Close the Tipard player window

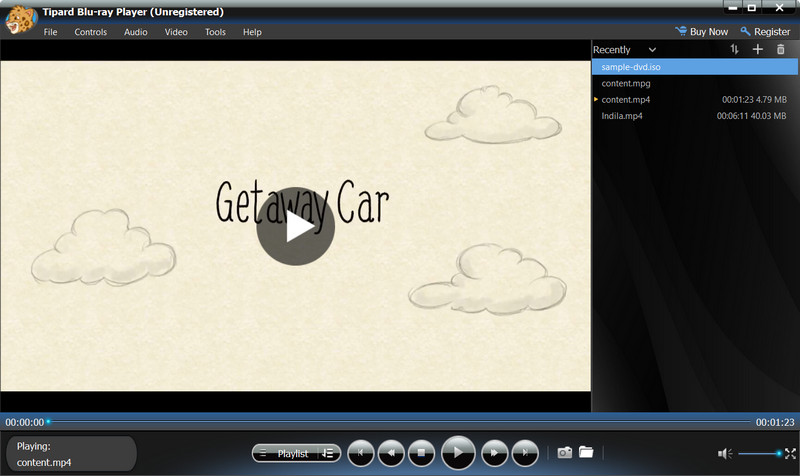pos(780,8)
